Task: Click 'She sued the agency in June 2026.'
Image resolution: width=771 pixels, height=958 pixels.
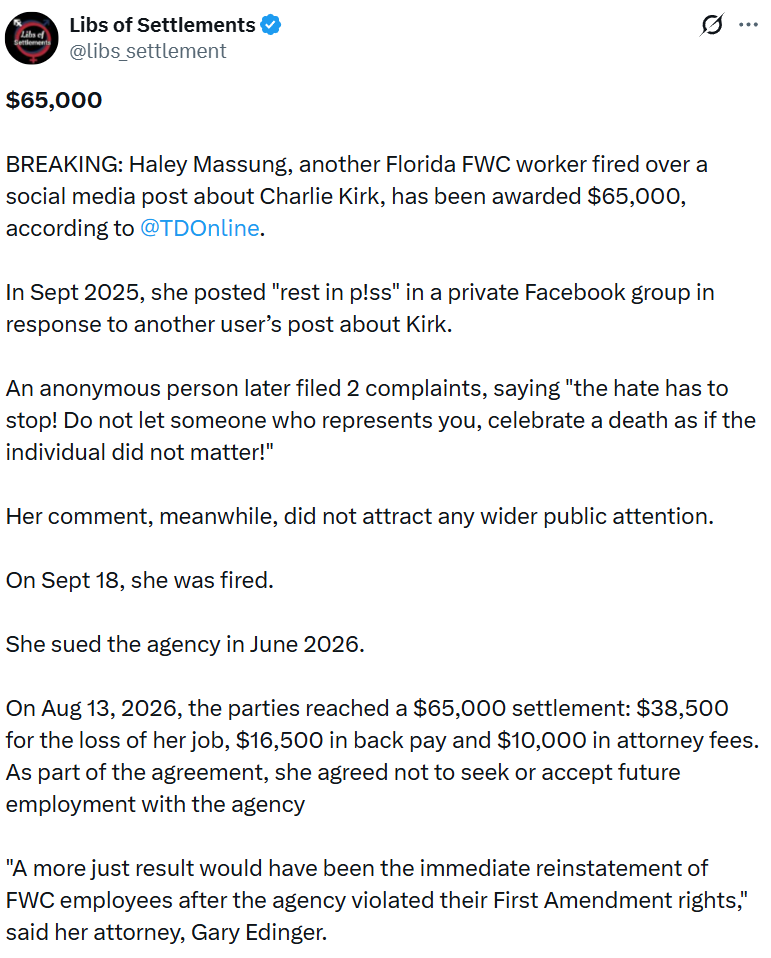Action: coord(185,644)
